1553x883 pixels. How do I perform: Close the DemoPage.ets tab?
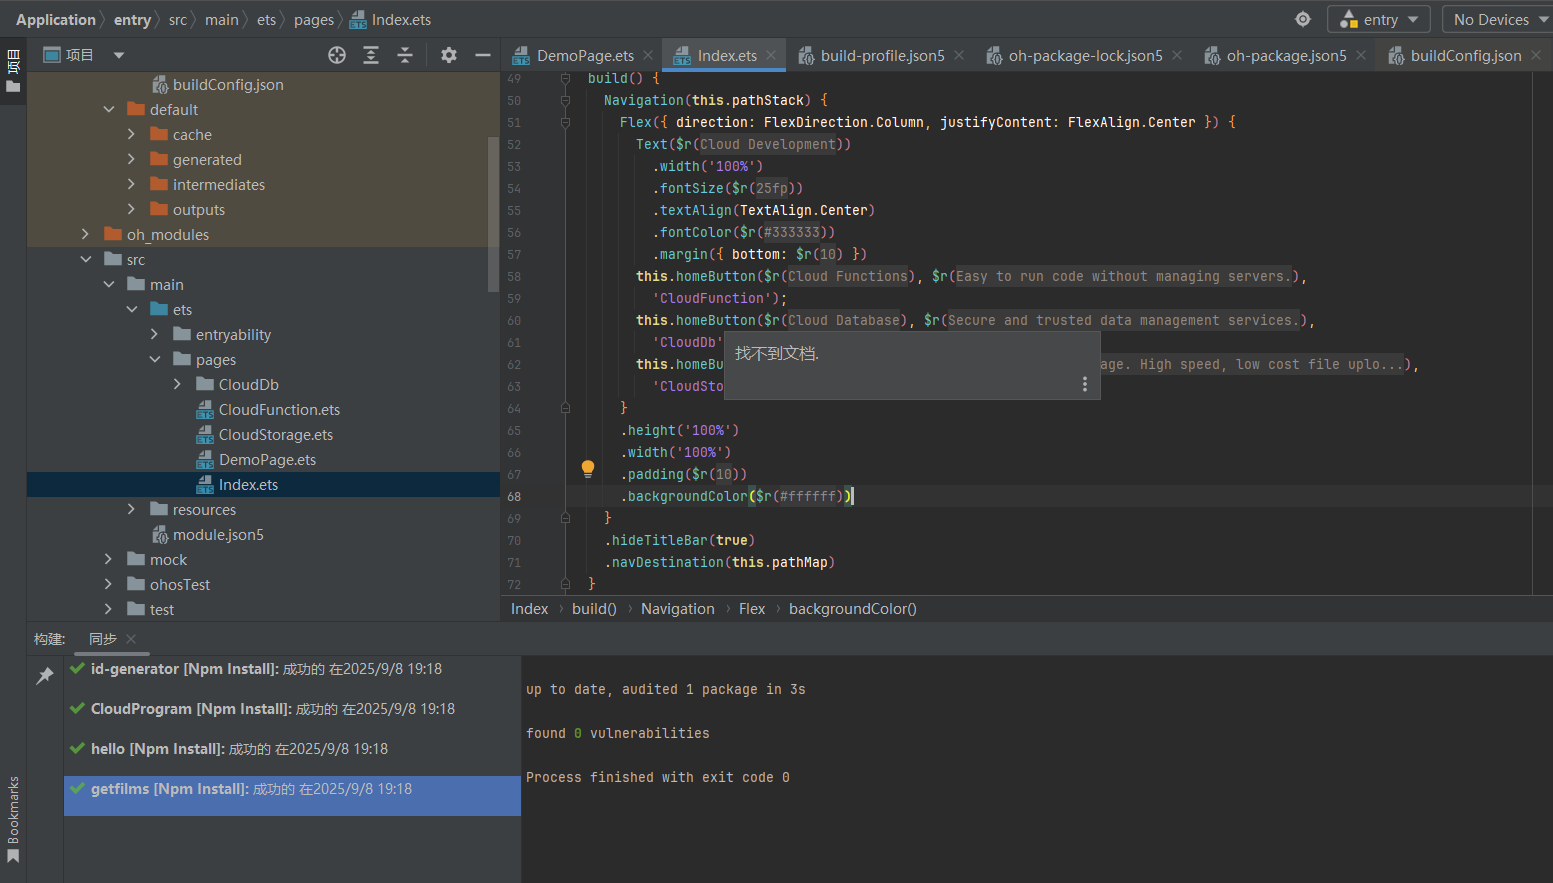[x=648, y=56]
